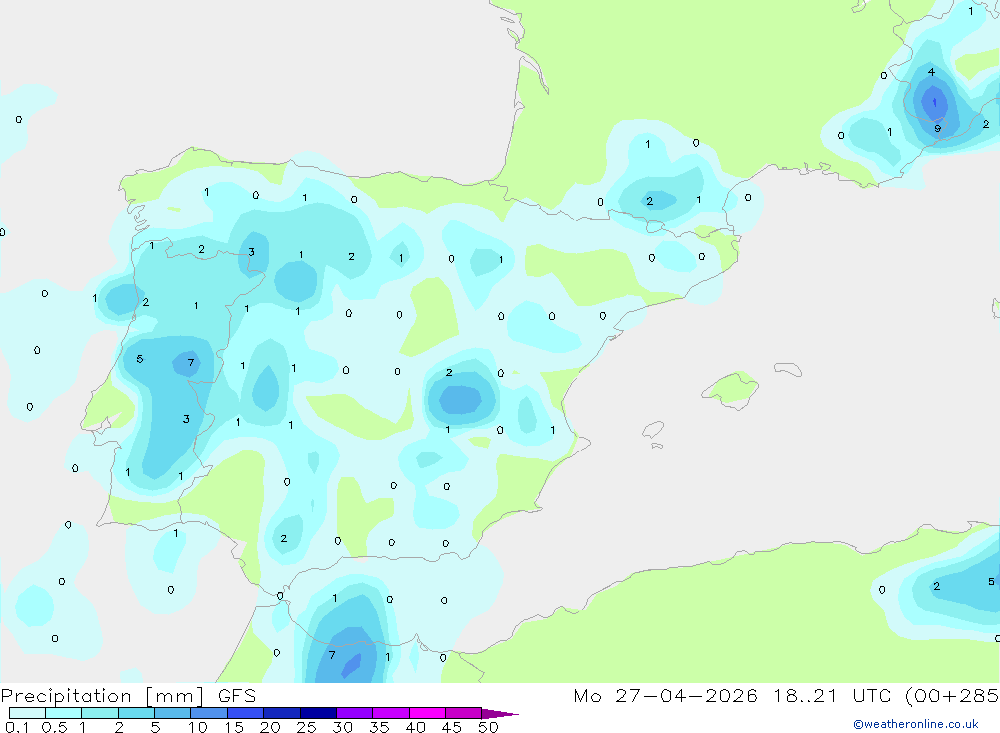Click the 'Precipitation [mm]' title text

click(102, 696)
